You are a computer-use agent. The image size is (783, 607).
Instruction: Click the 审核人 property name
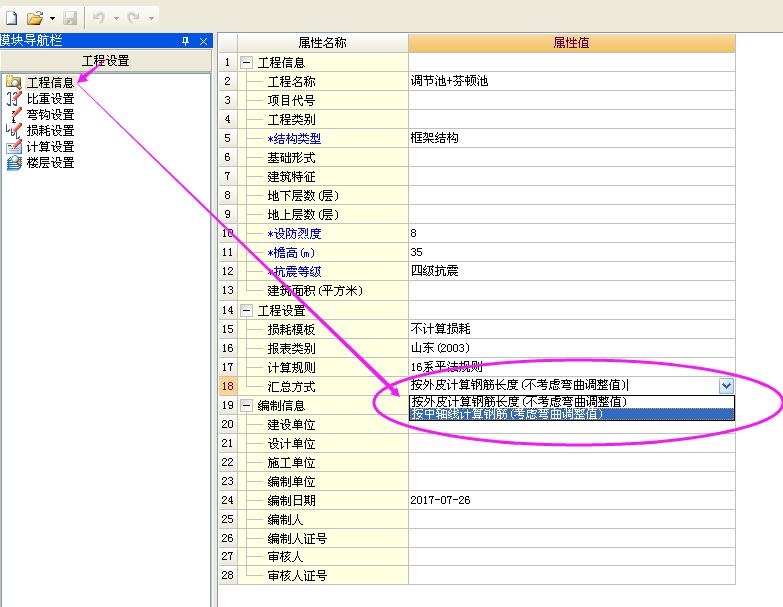tap(285, 556)
